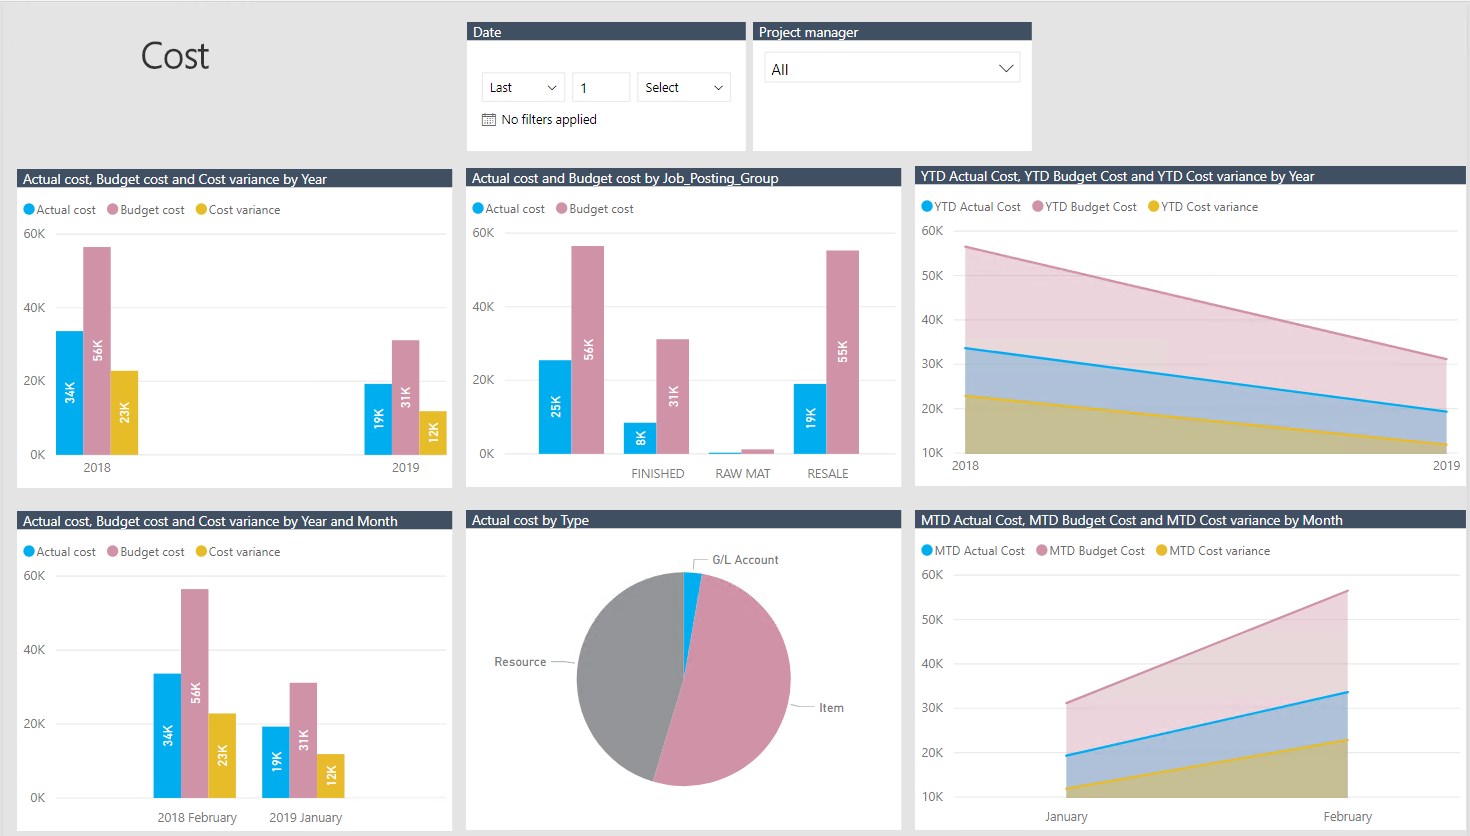Viewport: 1470px width, 836px height.
Task: Click the Cost variance legend item in Year chart
Action: click(x=238, y=210)
